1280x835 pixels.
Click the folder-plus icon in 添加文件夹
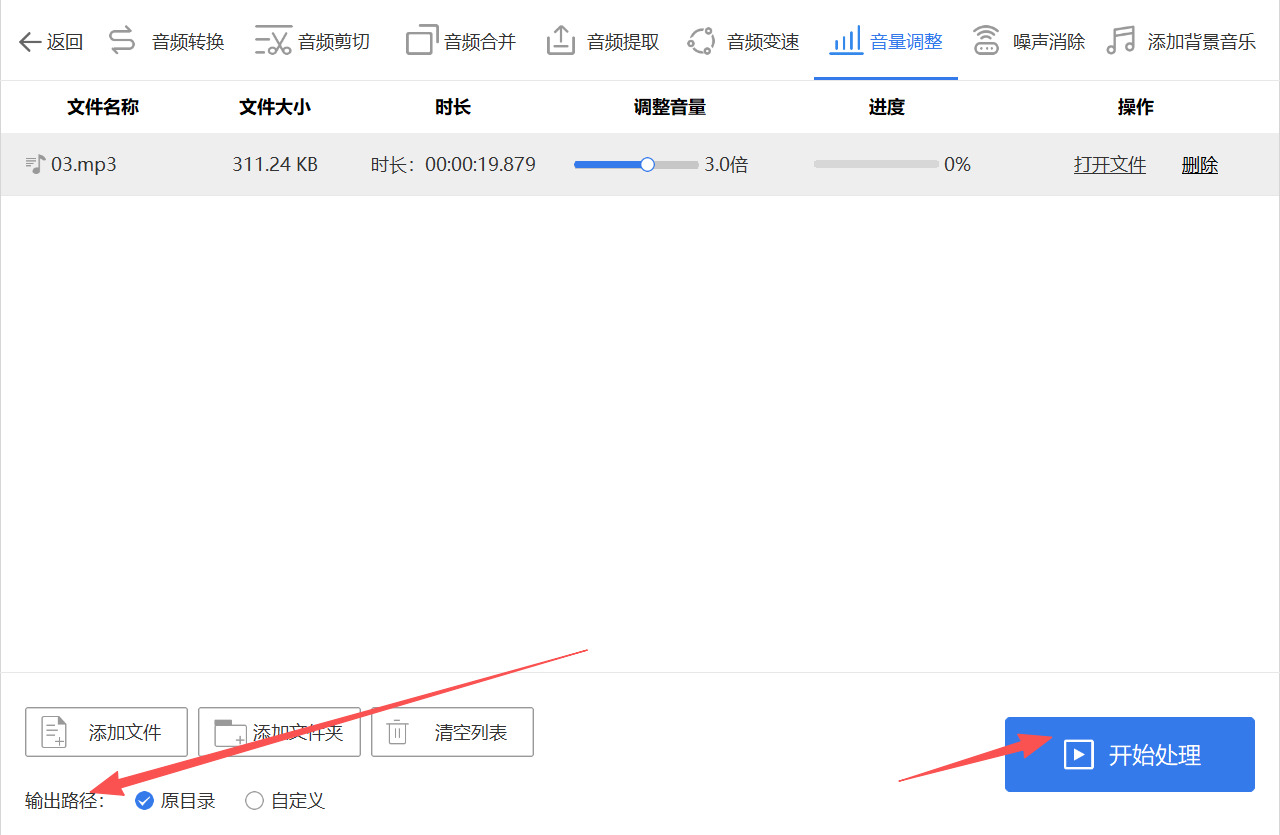click(230, 732)
